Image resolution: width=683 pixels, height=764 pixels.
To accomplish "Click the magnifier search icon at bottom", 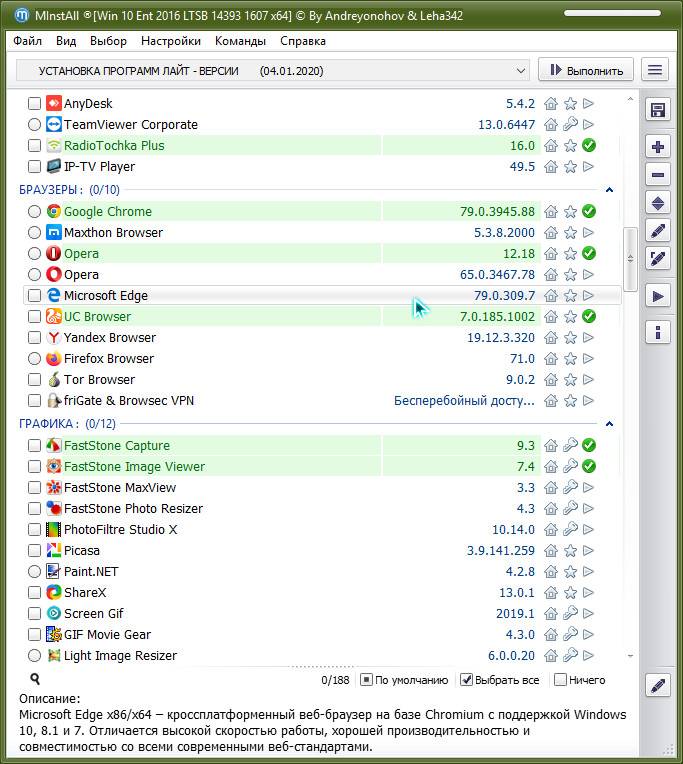I will (35, 679).
